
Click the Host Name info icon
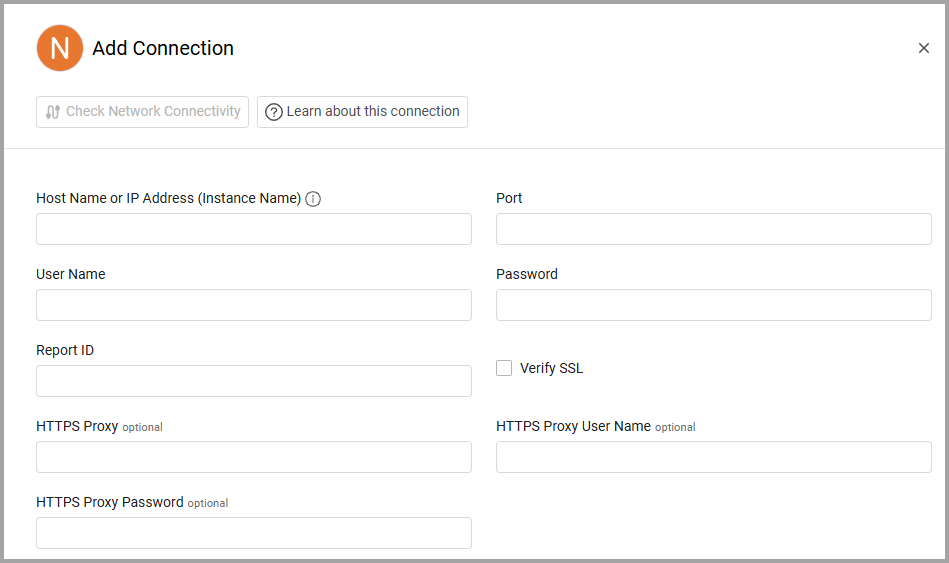(x=313, y=199)
